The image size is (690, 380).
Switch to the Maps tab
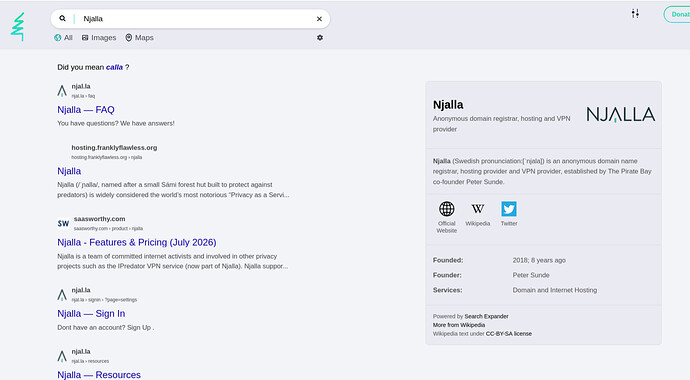pyautogui.click(x=139, y=38)
